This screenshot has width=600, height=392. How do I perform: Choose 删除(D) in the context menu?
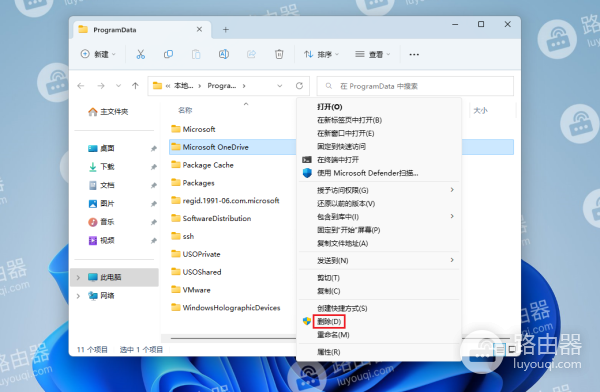coord(379,322)
